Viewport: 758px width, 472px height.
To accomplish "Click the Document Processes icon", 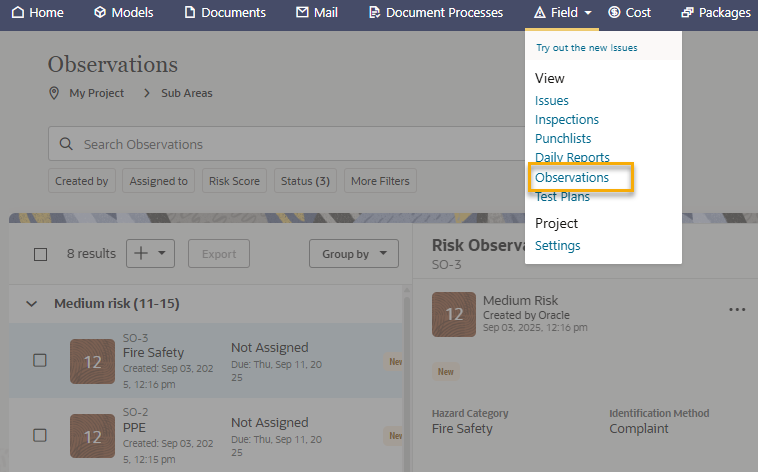I will tap(374, 13).
